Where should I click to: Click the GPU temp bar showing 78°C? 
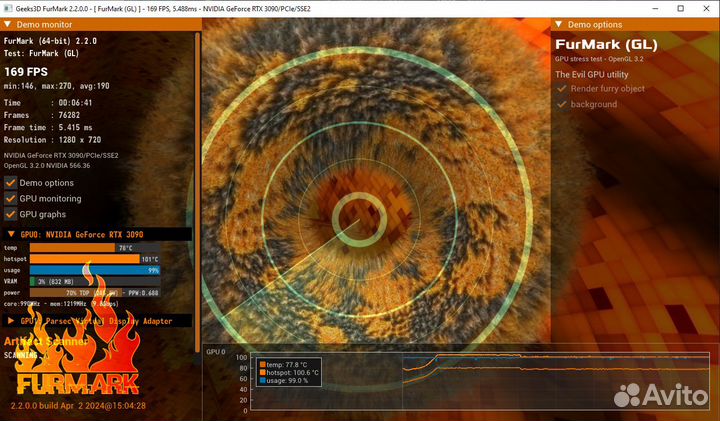[x=95, y=248]
